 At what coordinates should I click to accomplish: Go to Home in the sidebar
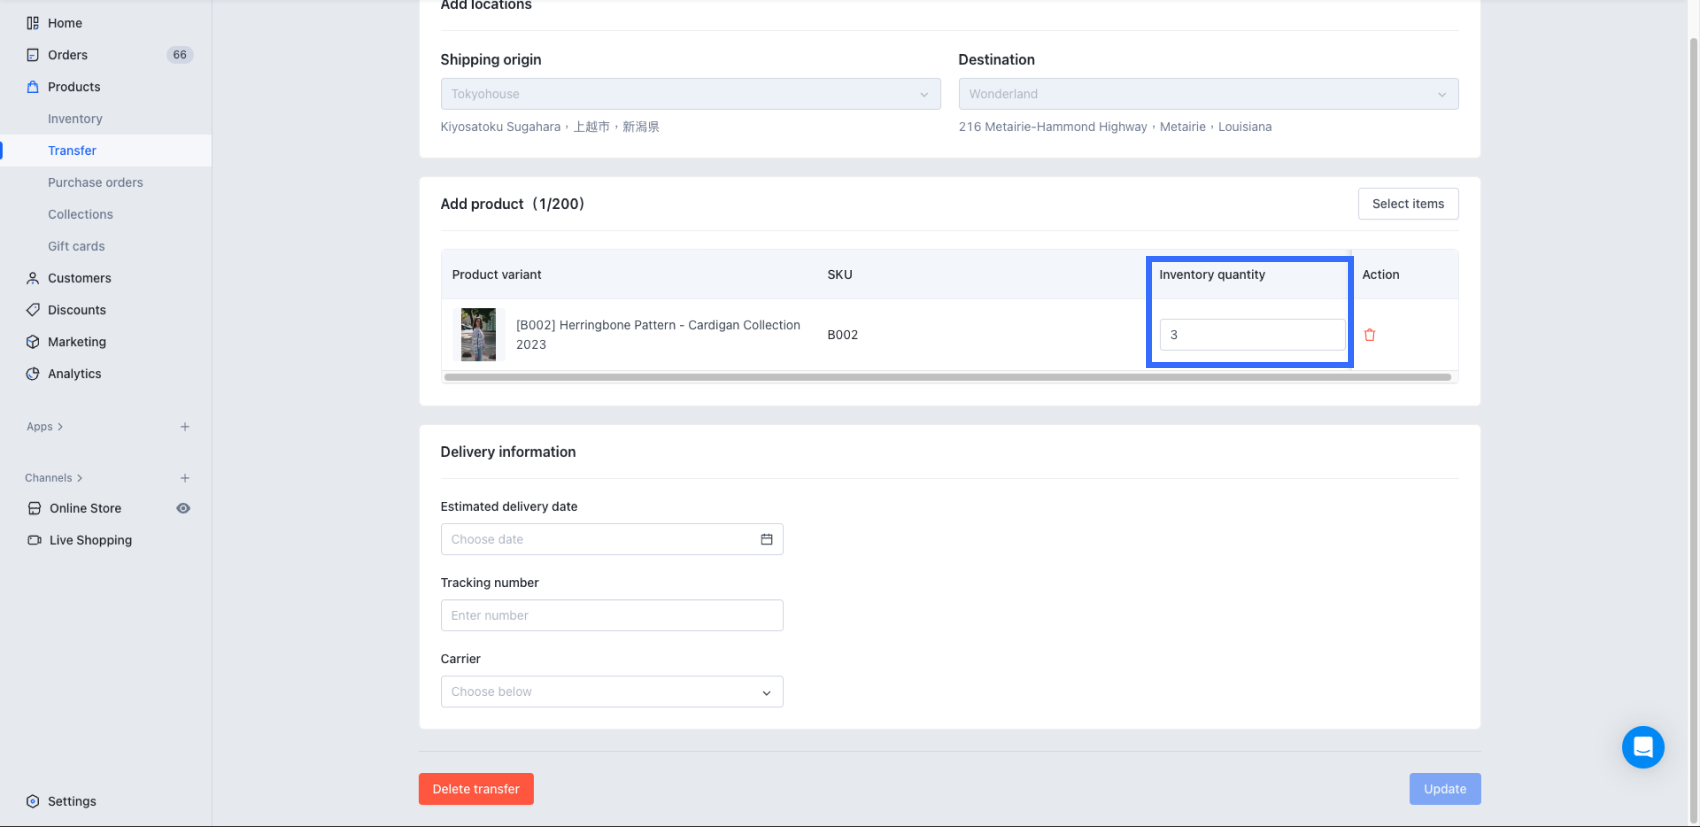tap(65, 23)
